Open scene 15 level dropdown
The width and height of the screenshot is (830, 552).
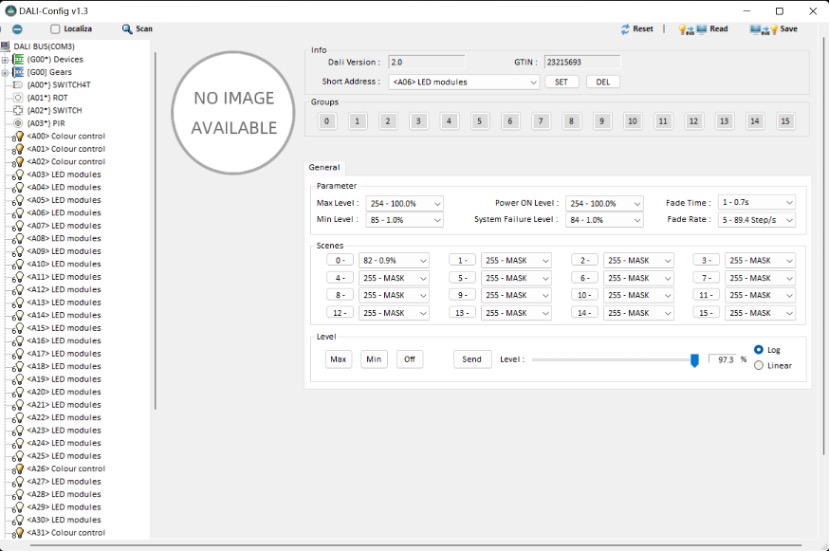760,313
